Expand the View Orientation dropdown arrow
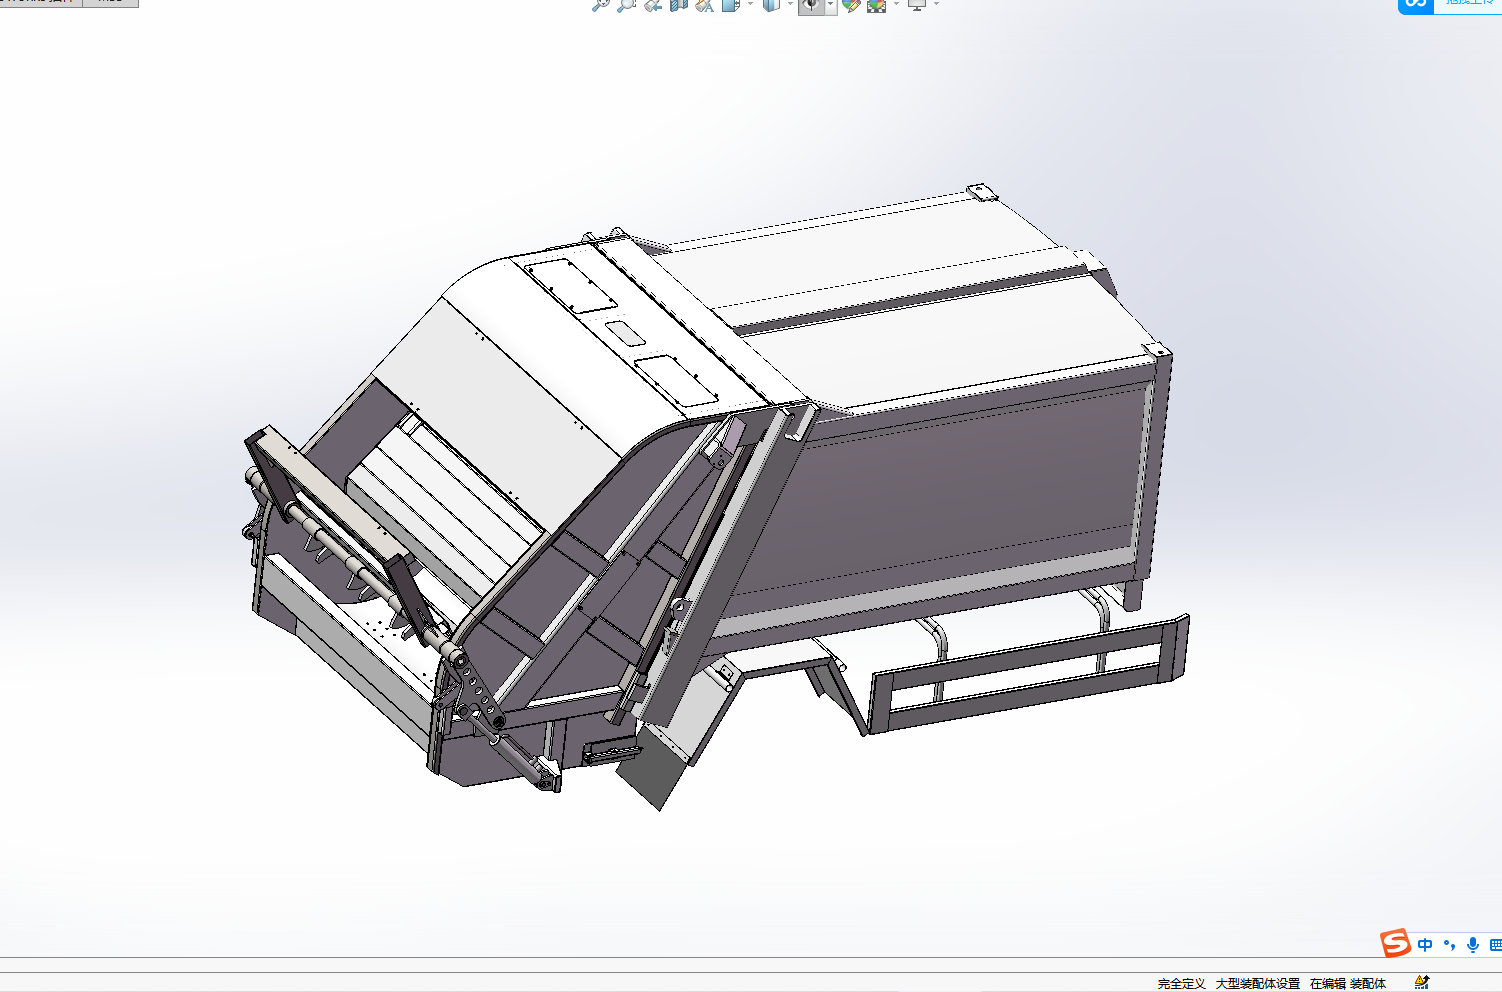Image resolution: width=1502 pixels, height=992 pixels. point(750,4)
